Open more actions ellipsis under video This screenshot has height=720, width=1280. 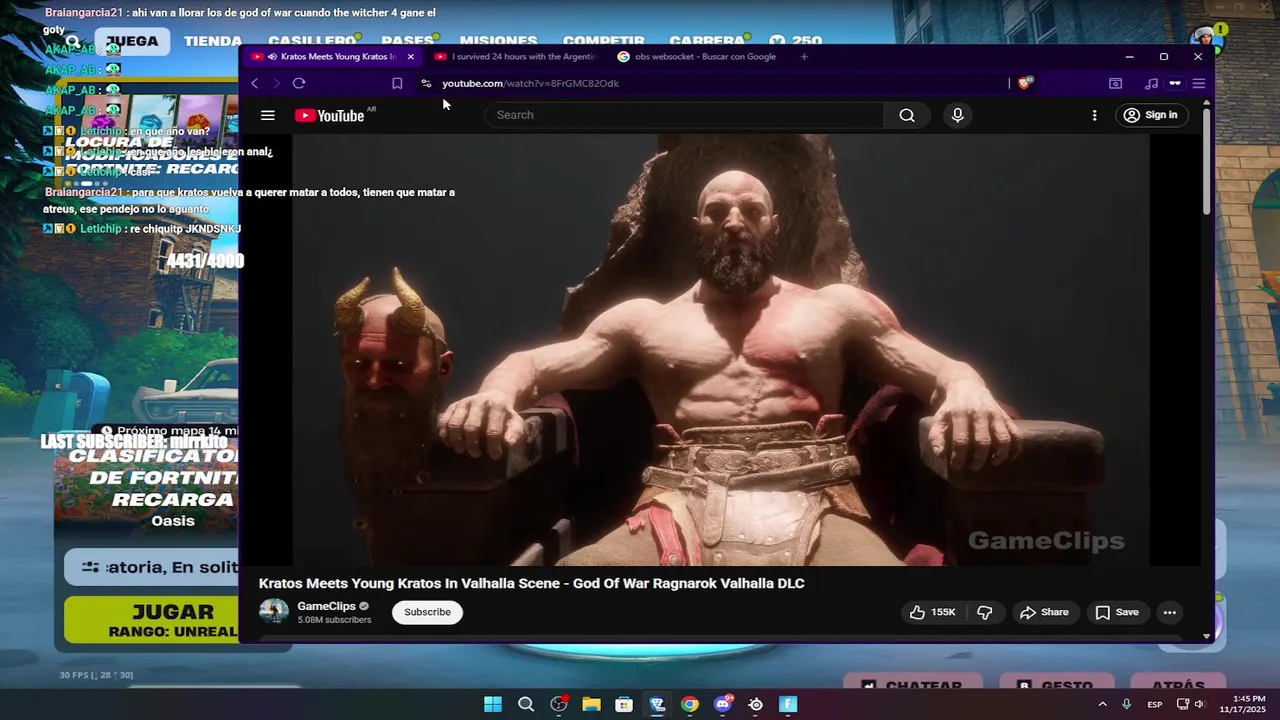point(1169,612)
